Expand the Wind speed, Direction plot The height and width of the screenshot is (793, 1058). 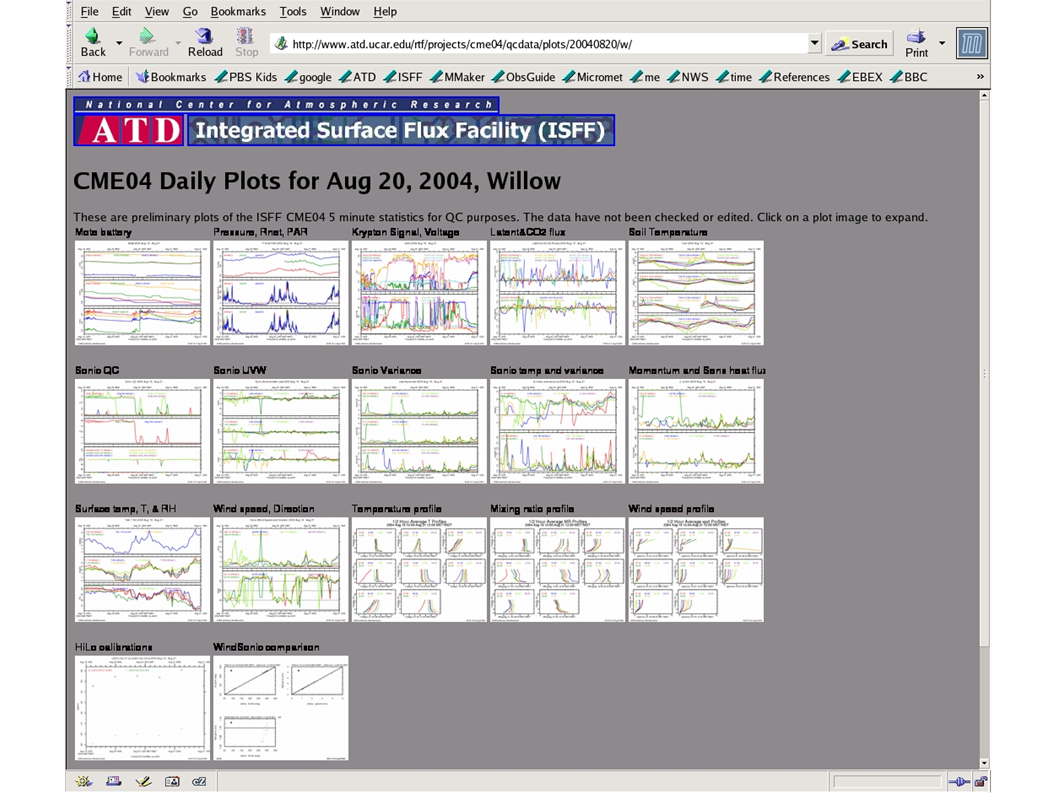[281, 570]
